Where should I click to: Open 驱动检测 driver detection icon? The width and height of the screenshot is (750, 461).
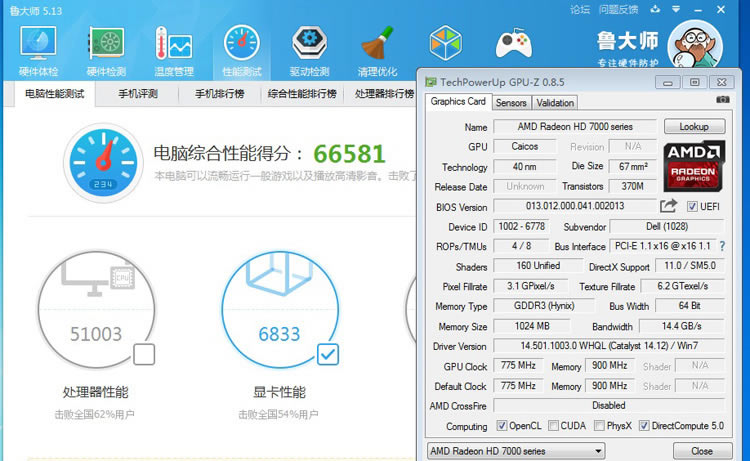(x=309, y=50)
